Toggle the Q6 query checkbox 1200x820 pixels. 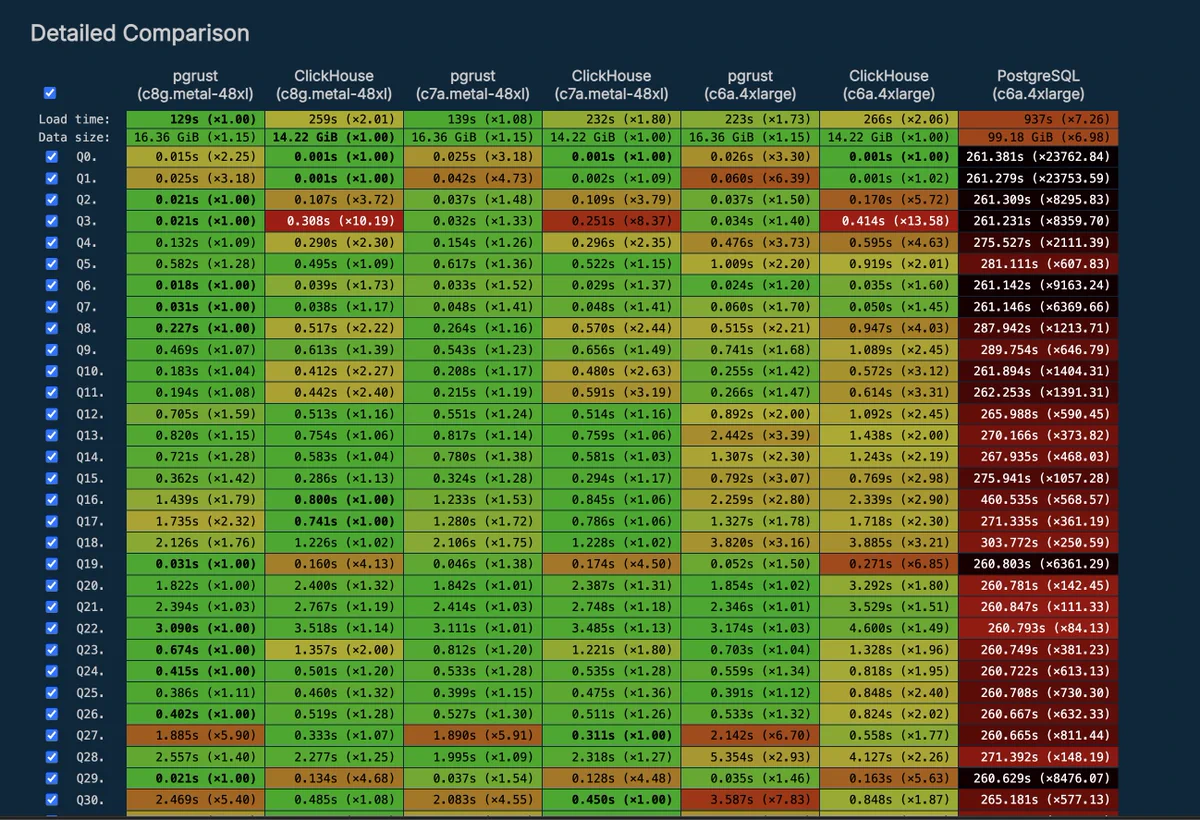click(x=51, y=285)
